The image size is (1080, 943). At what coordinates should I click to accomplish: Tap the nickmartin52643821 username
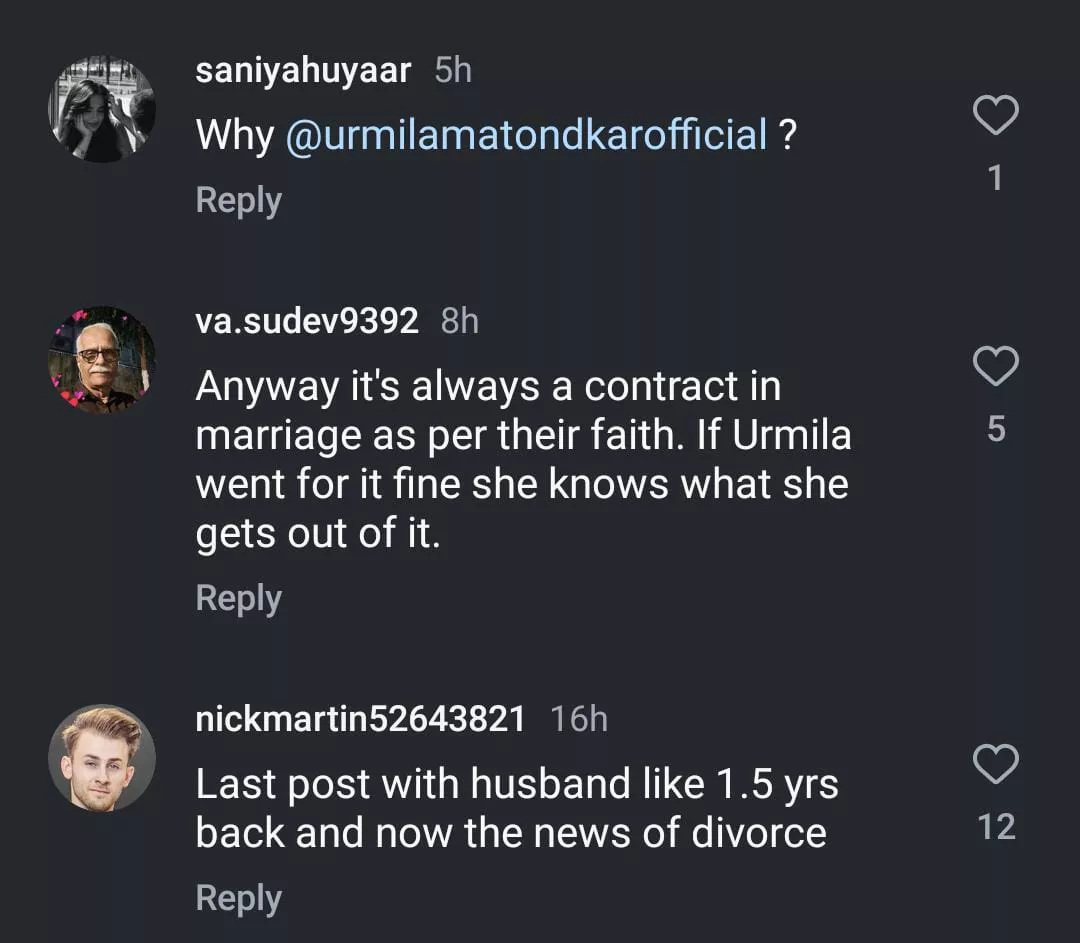360,719
